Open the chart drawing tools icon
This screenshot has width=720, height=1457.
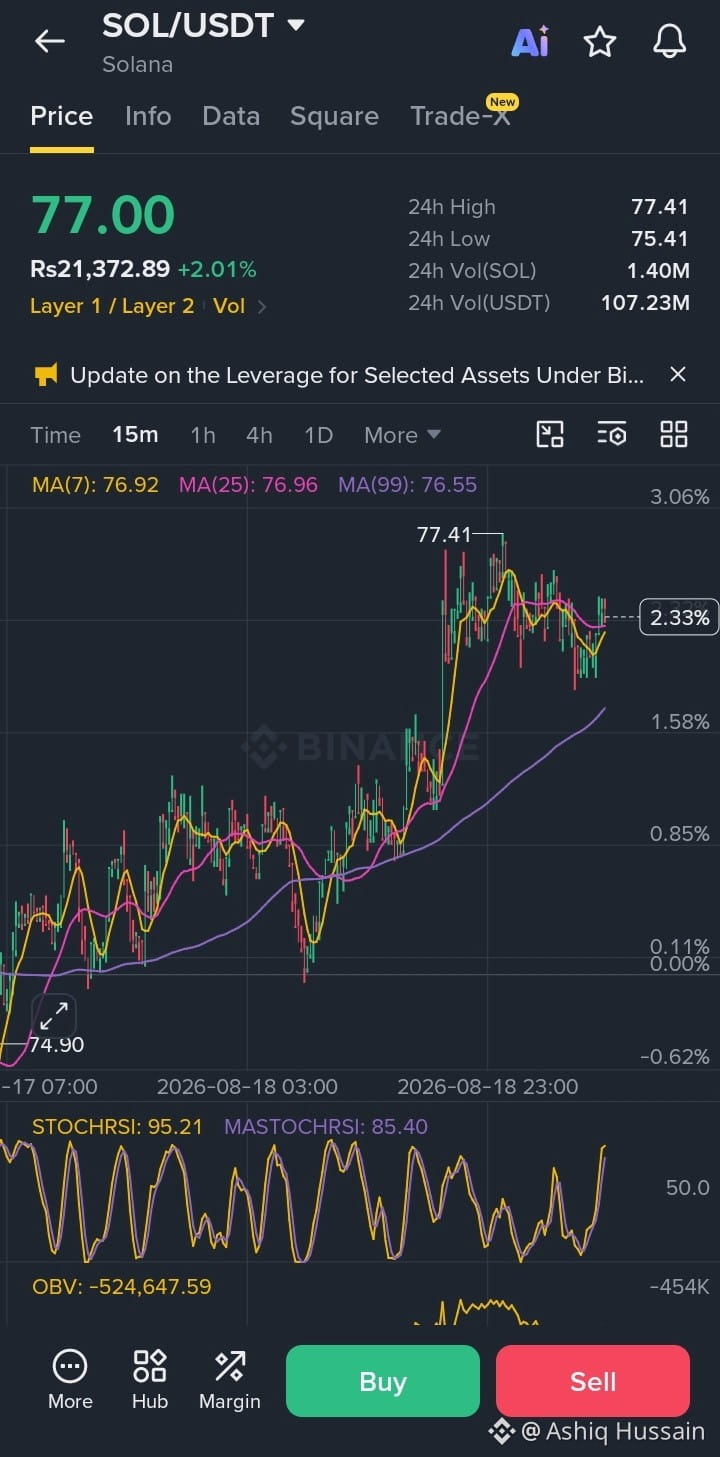pyautogui.click(x=550, y=434)
